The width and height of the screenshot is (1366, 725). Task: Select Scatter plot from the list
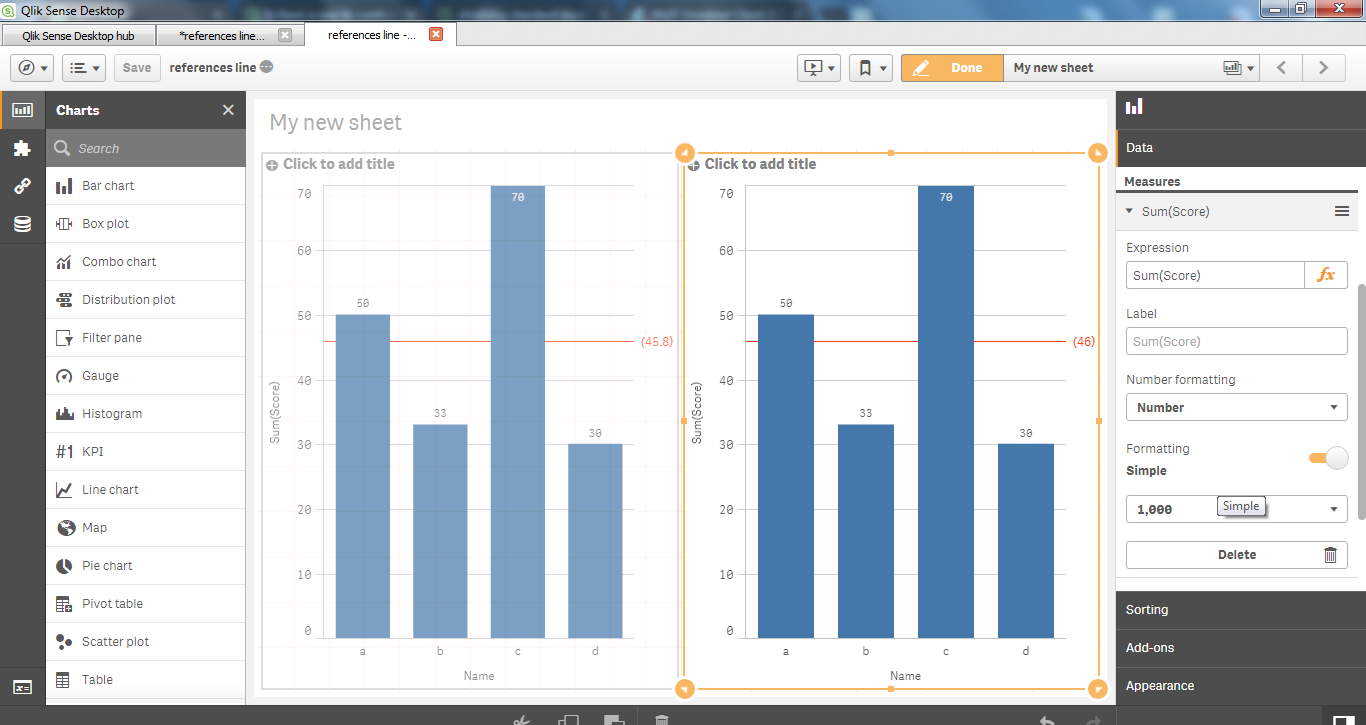point(146,642)
